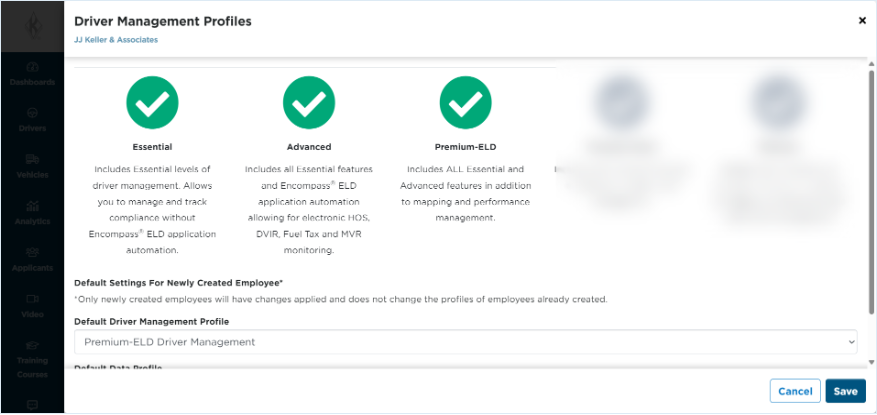Click the Save button
The height and width of the screenshot is (415, 877).
tap(846, 392)
